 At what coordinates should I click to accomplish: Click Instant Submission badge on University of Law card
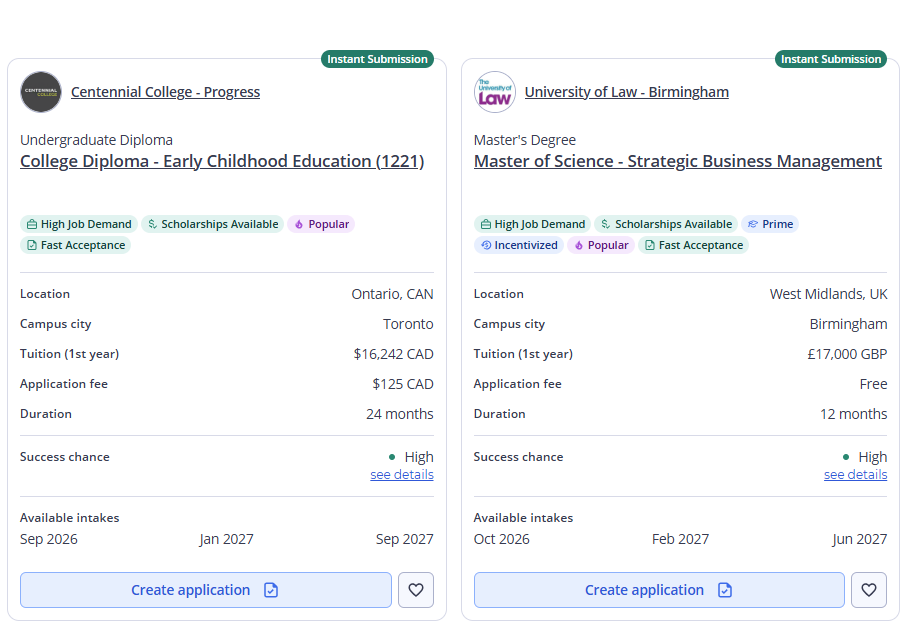click(x=830, y=59)
